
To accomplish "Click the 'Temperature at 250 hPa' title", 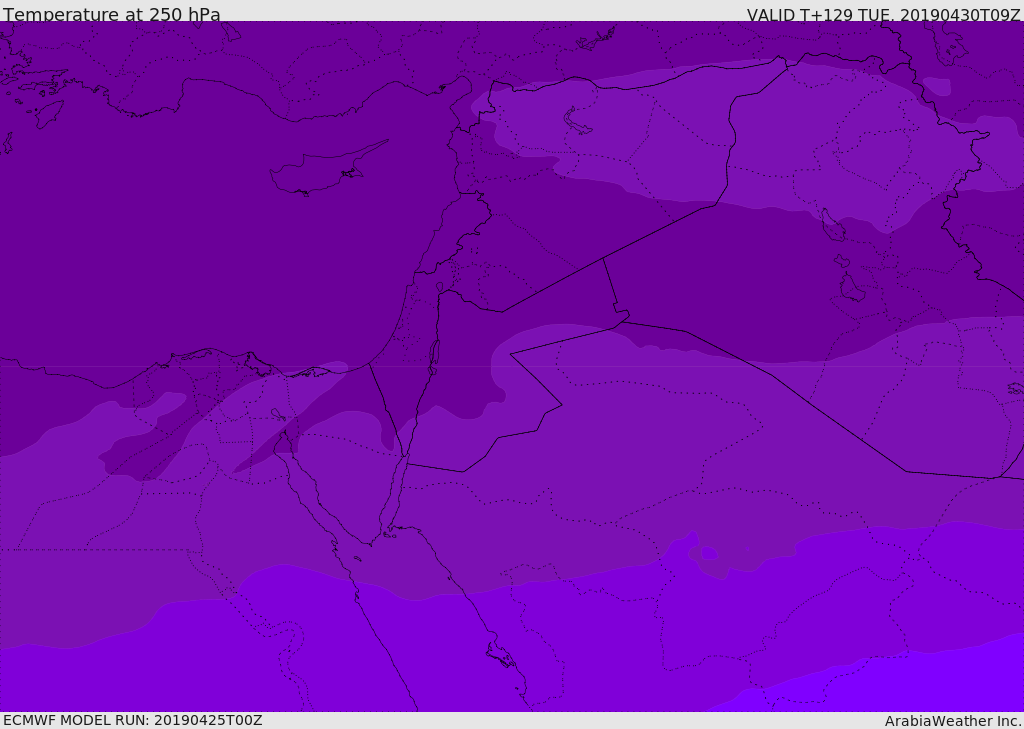I will (112, 14).
